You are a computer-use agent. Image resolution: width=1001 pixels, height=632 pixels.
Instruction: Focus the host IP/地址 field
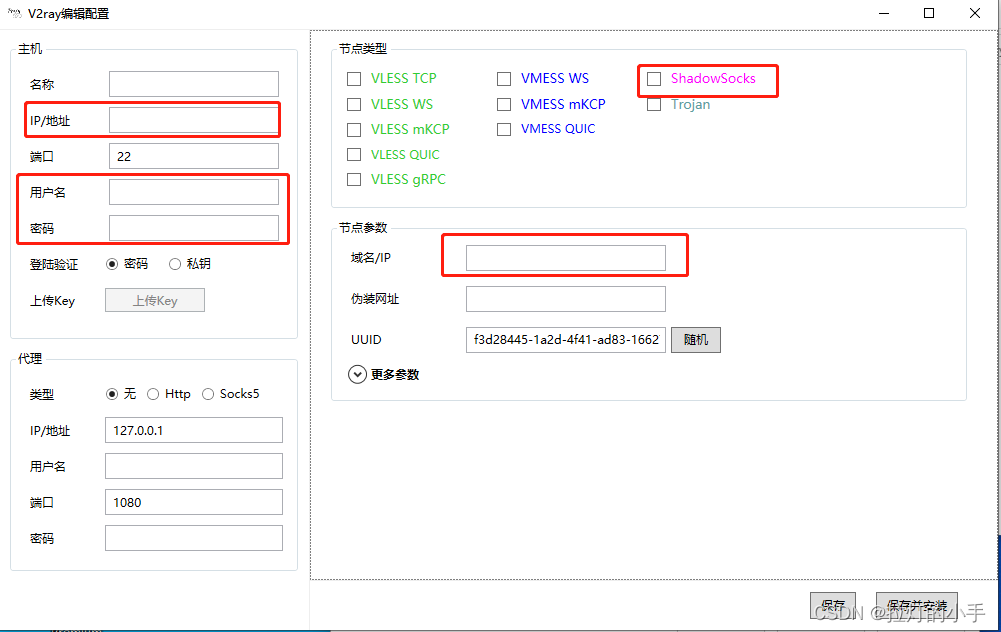pos(194,120)
